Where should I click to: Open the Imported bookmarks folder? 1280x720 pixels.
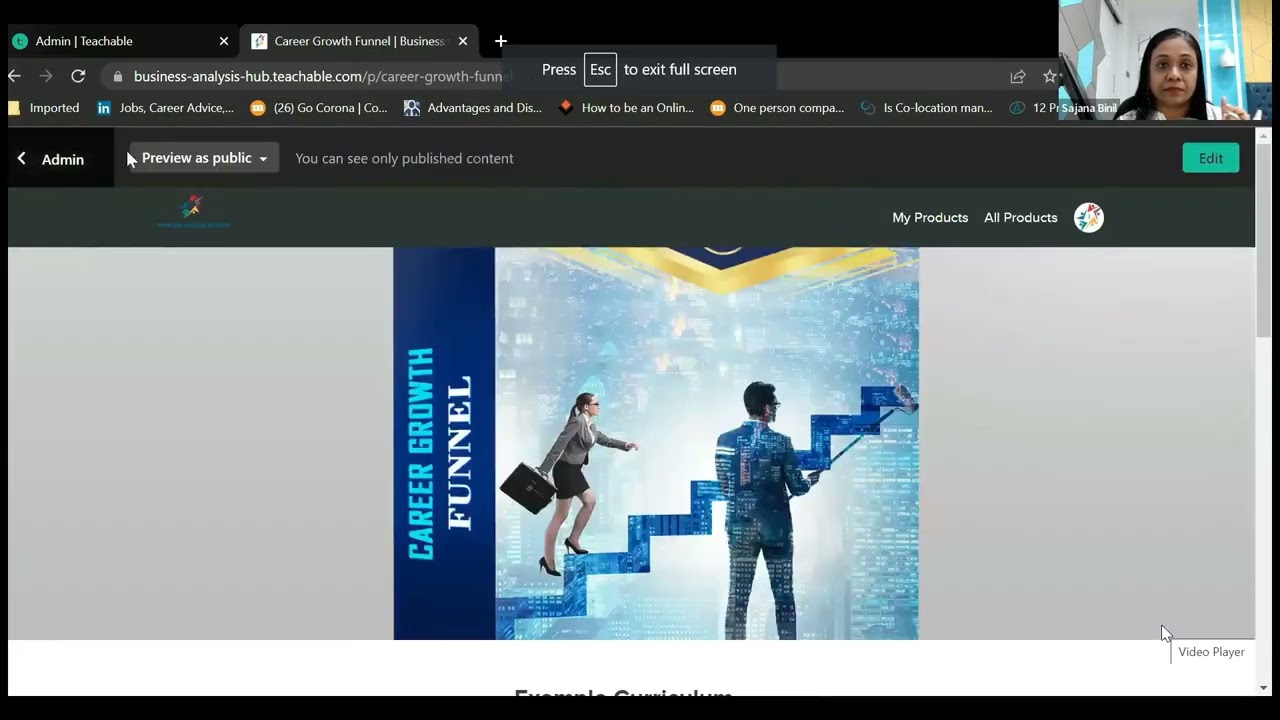44,108
